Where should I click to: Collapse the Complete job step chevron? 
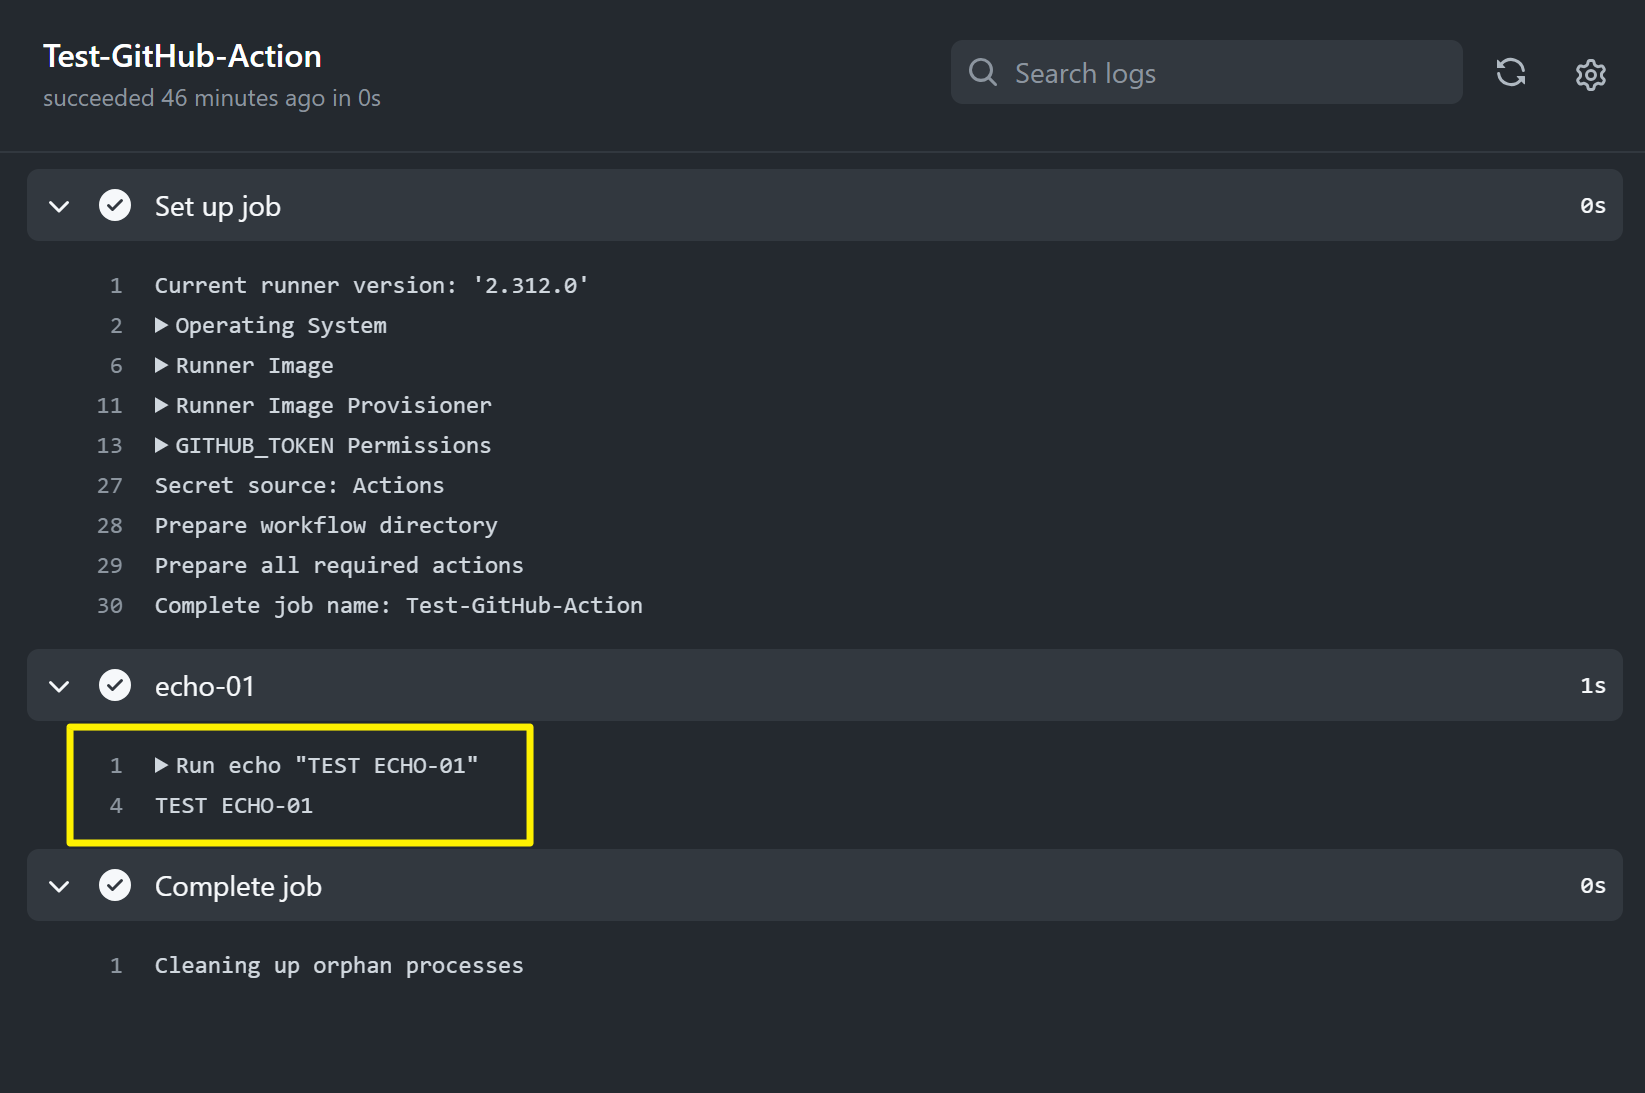(59, 886)
